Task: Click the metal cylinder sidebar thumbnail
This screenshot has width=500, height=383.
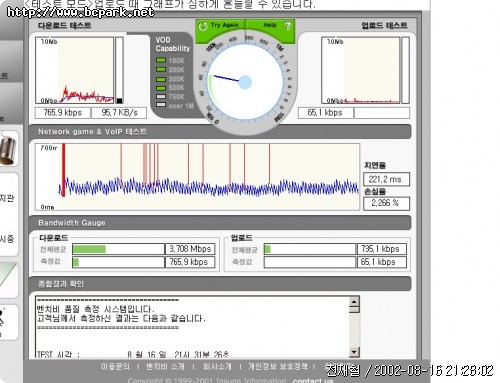Action: pyautogui.click(x=8, y=148)
